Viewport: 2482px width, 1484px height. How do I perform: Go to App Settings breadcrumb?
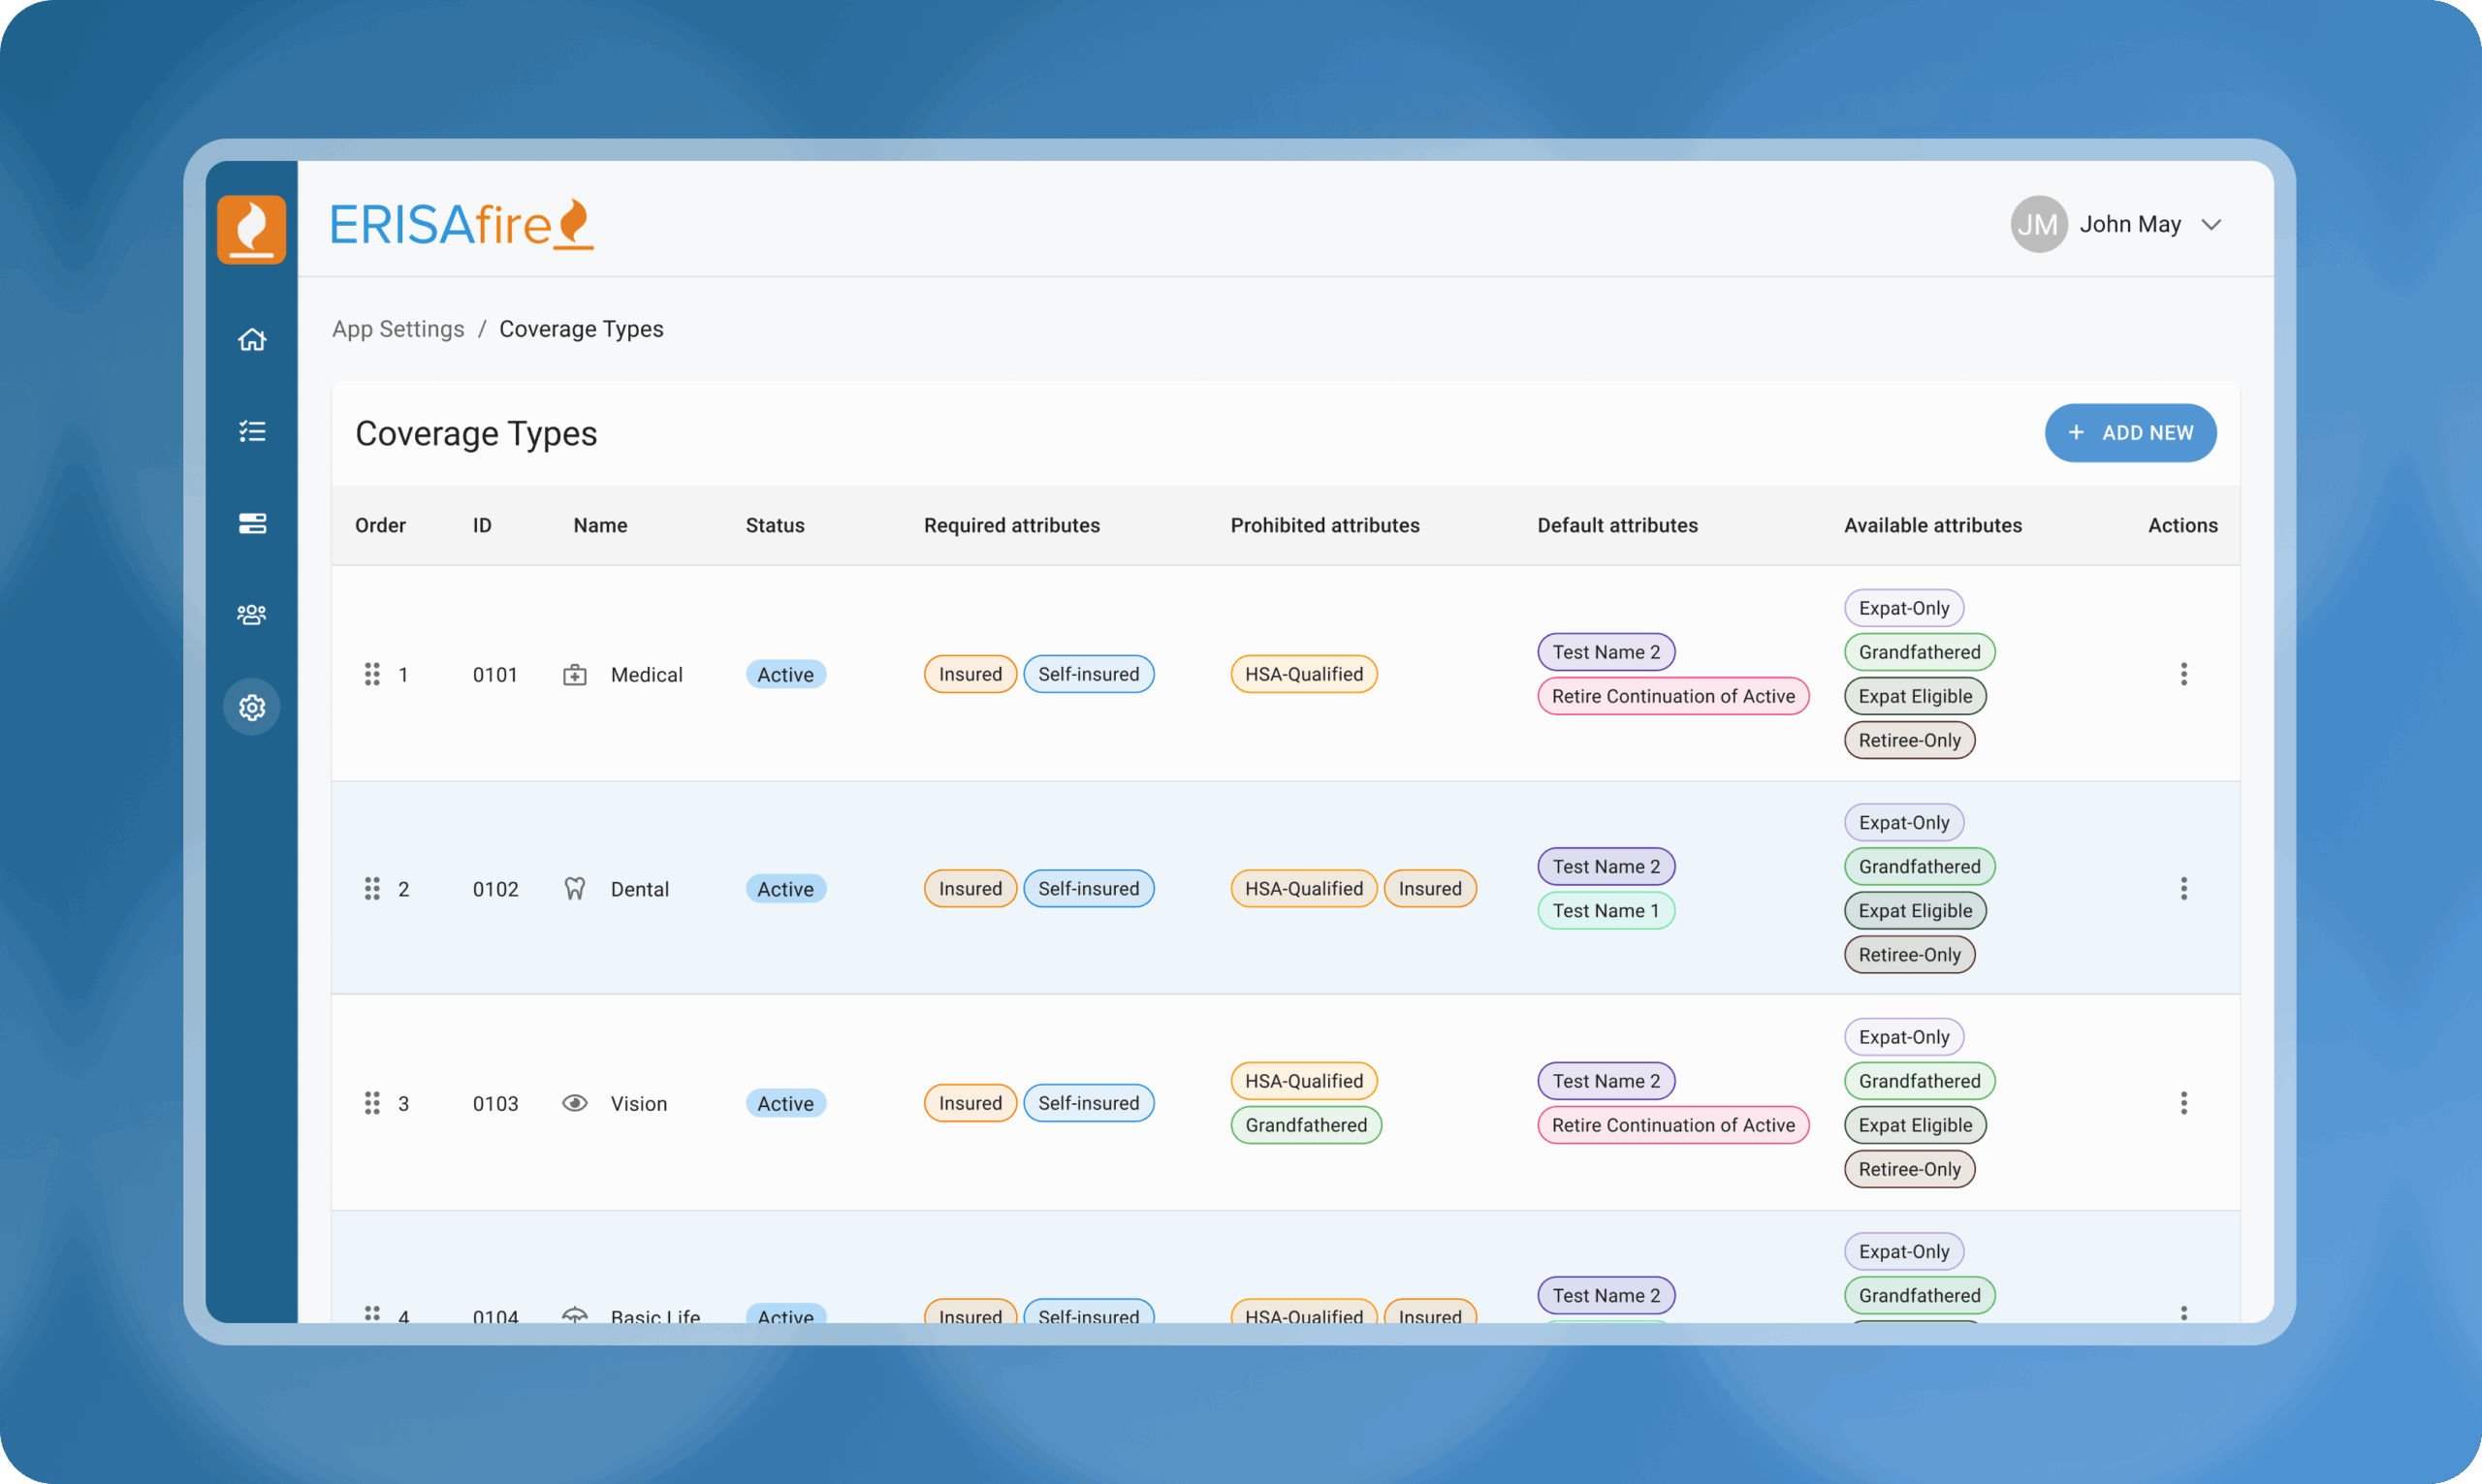398,329
